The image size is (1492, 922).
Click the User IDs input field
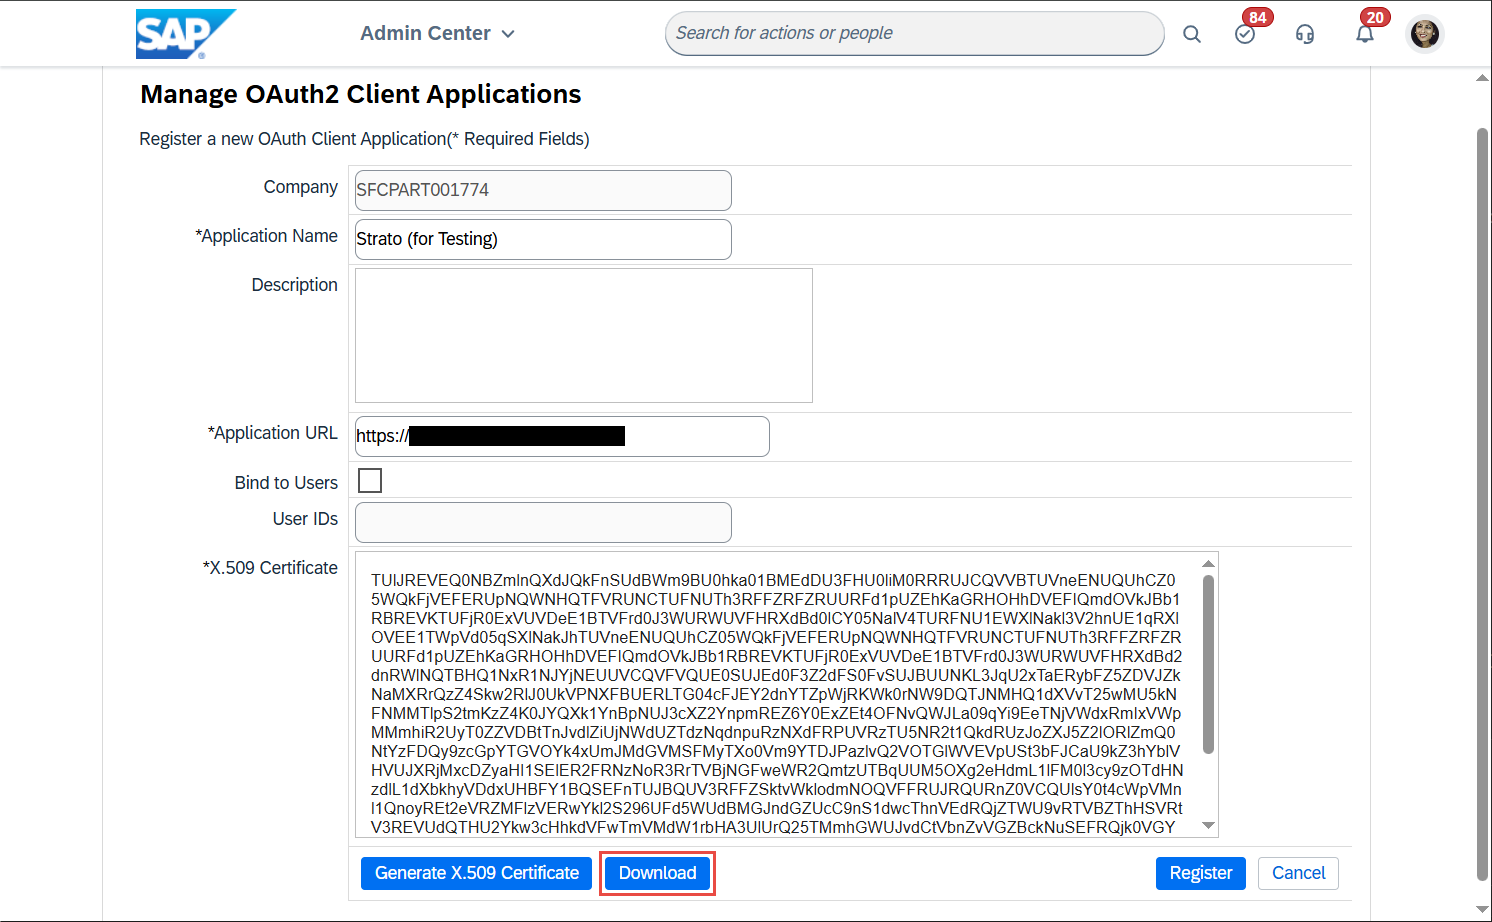[543, 522]
